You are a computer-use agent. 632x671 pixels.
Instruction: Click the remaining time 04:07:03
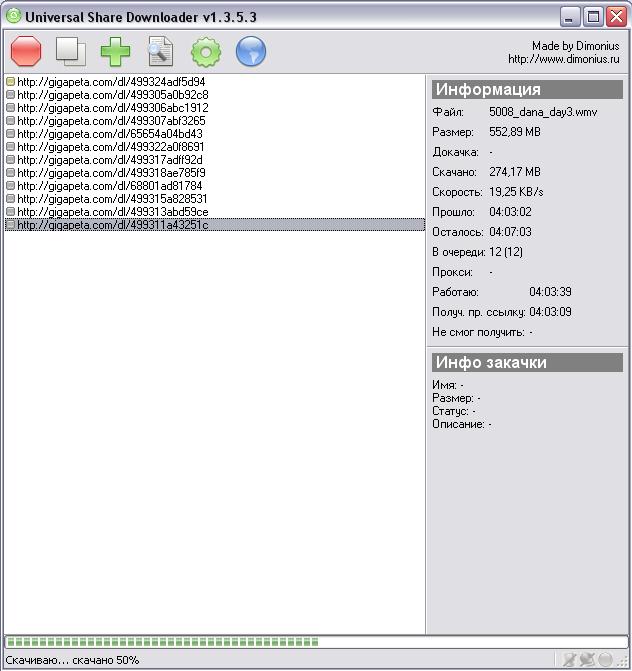pyautogui.click(x=510, y=232)
